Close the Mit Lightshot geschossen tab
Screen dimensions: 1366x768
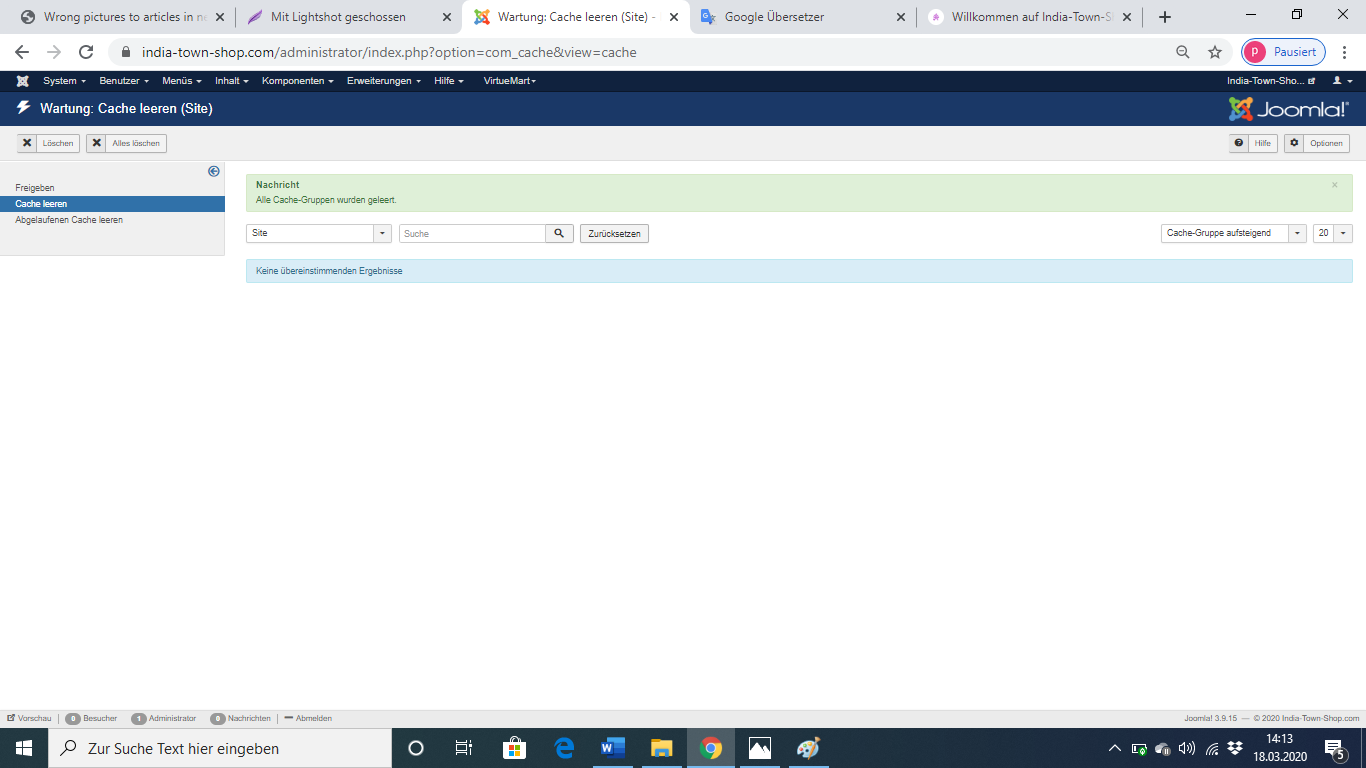click(x=447, y=17)
